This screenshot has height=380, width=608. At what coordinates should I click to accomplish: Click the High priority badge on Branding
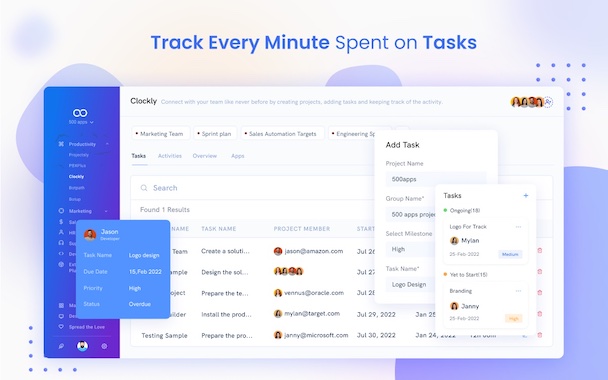pos(514,319)
